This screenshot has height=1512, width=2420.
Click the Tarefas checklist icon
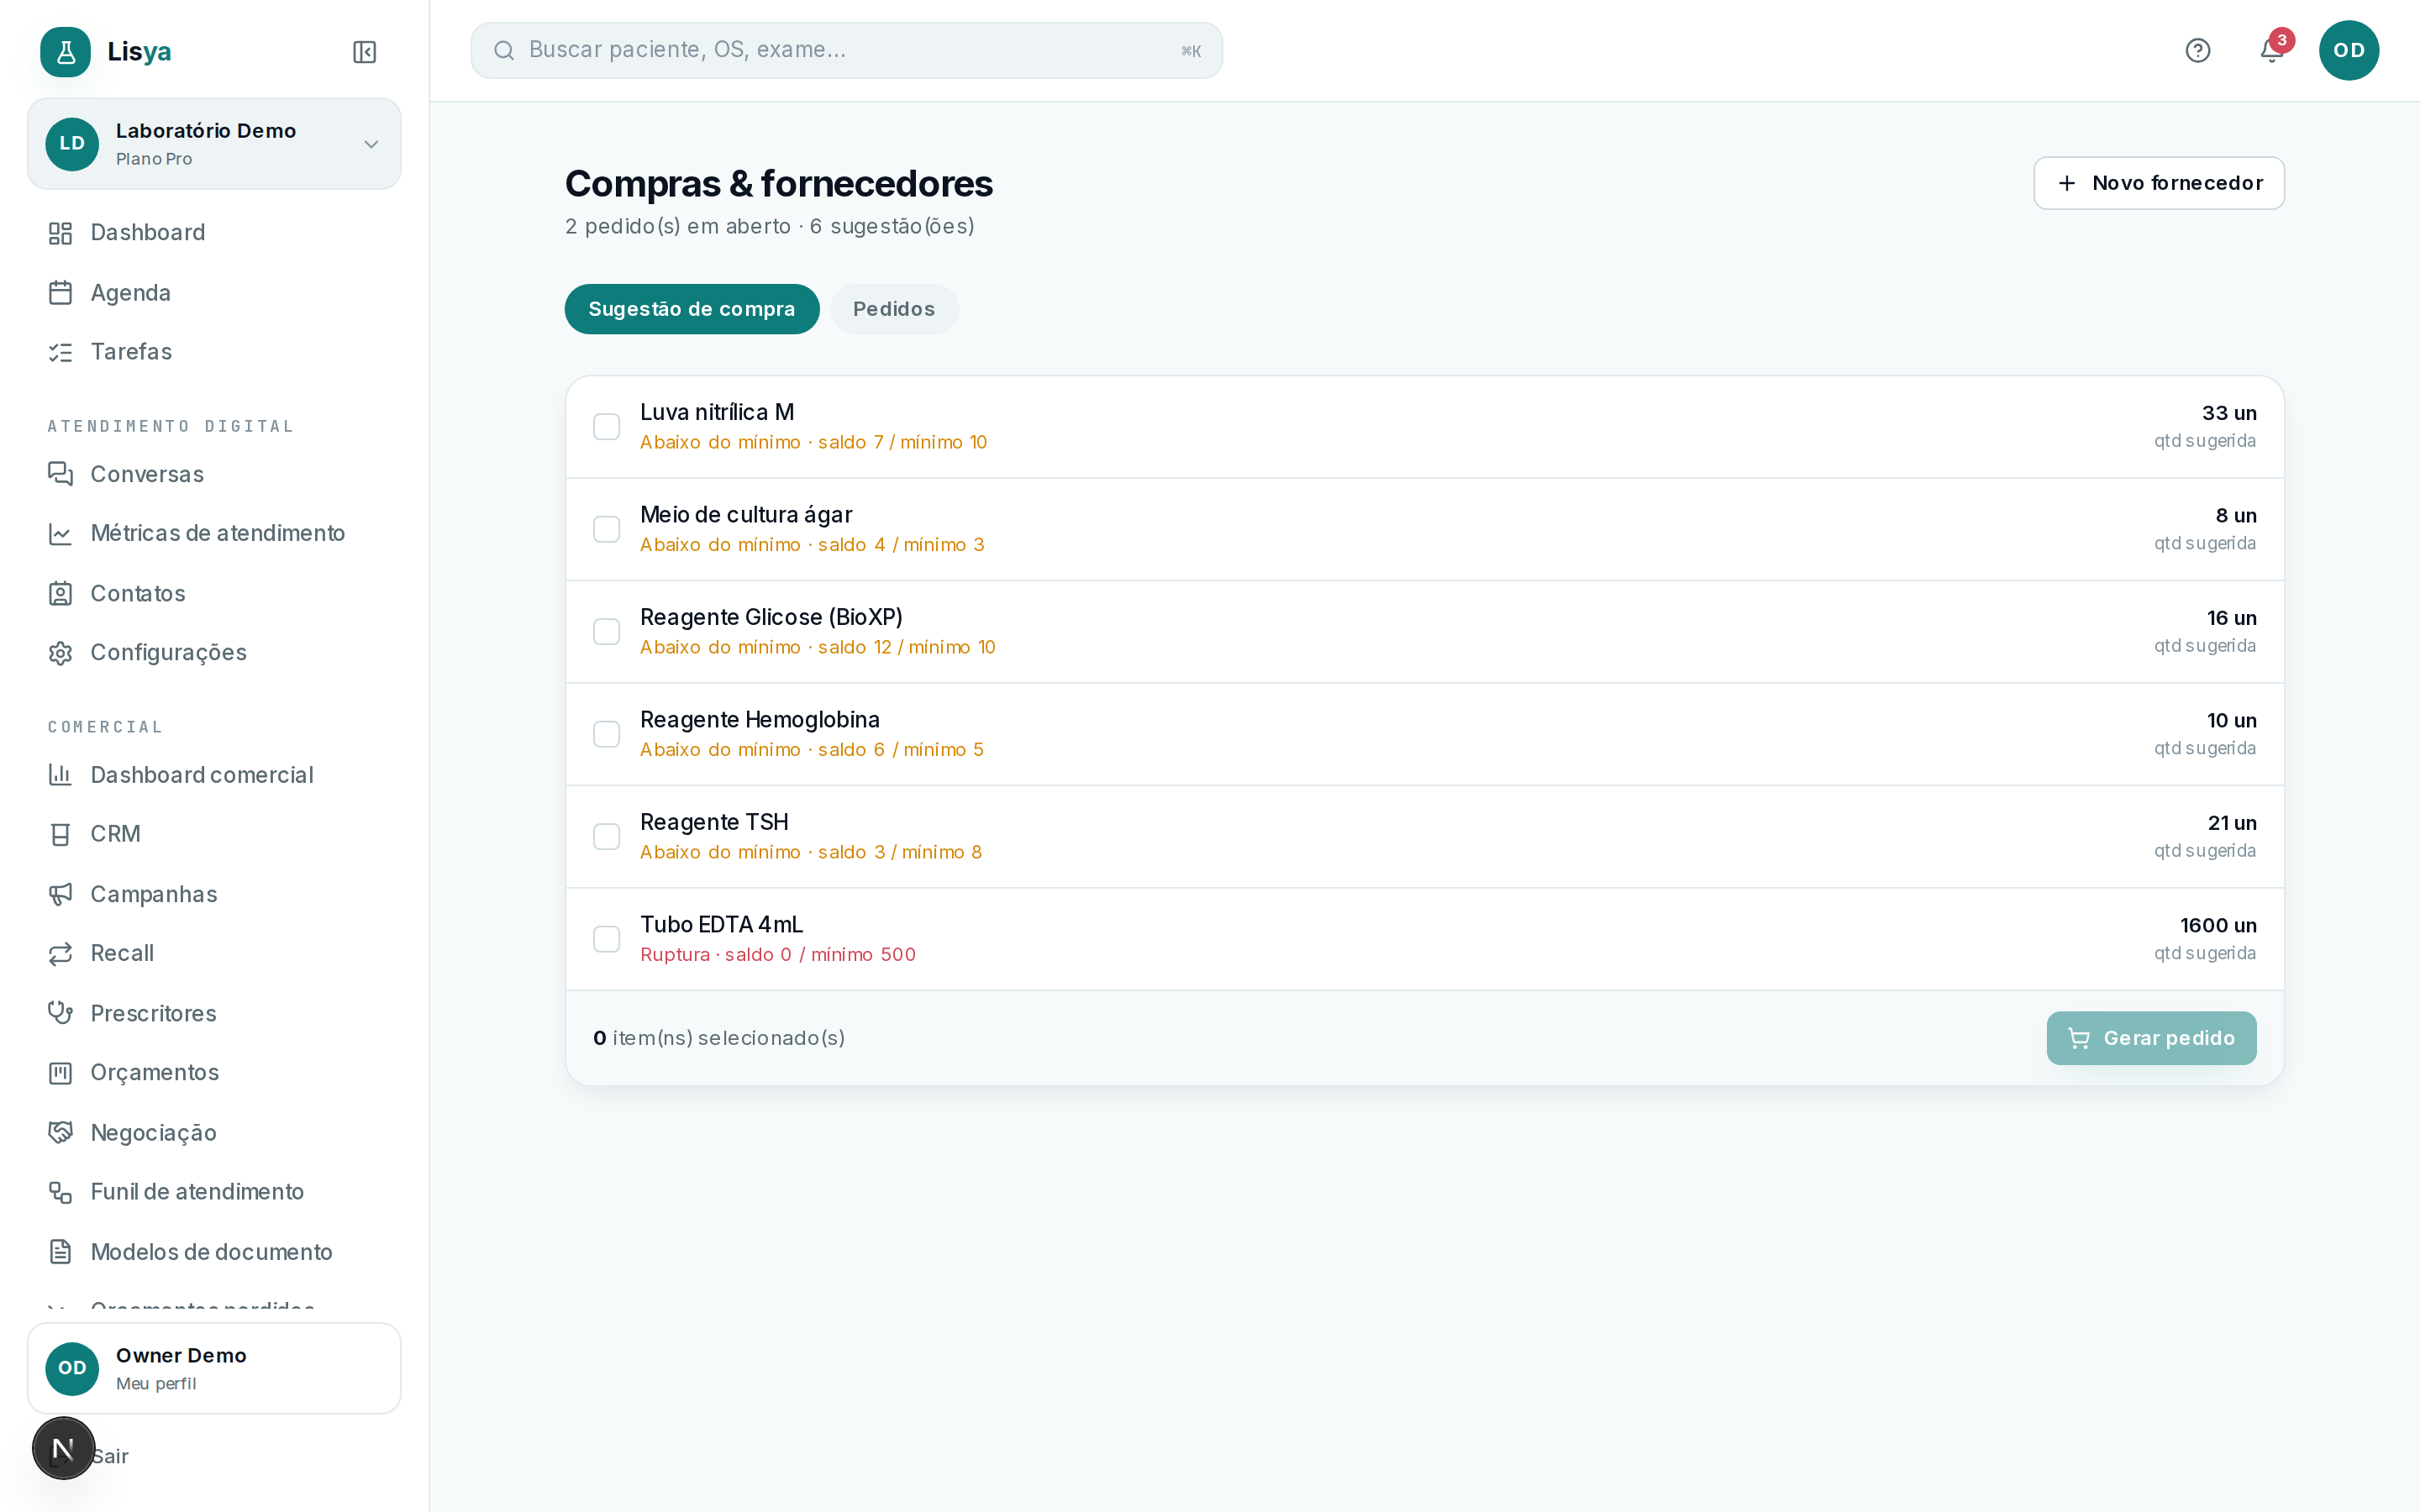pyautogui.click(x=60, y=352)
